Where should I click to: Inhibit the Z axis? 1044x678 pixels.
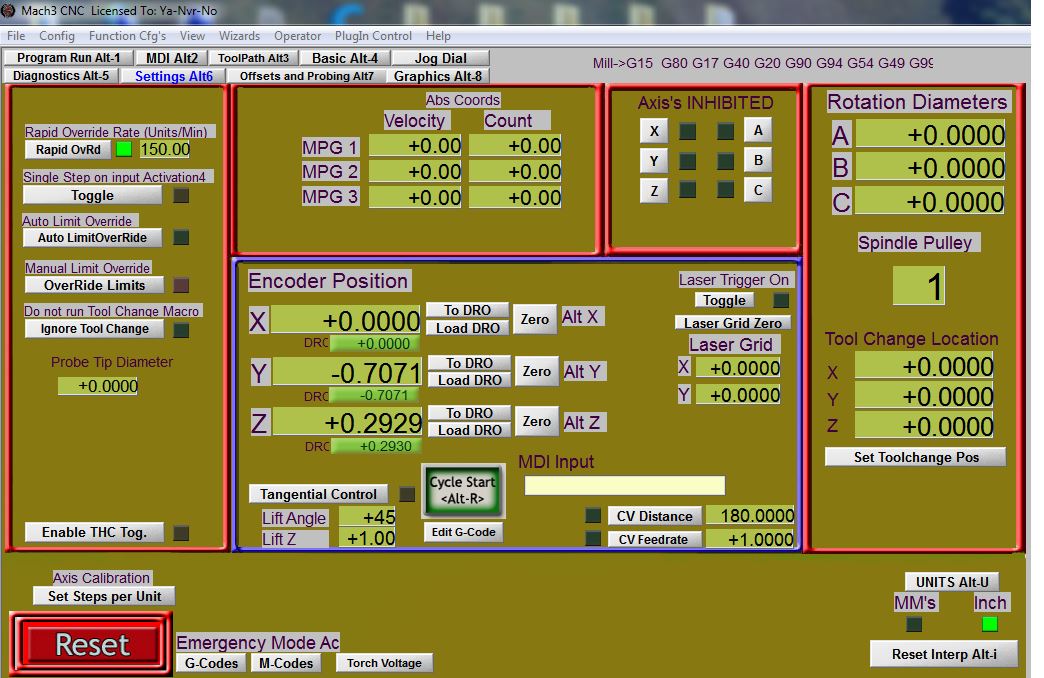click(654, 190)
